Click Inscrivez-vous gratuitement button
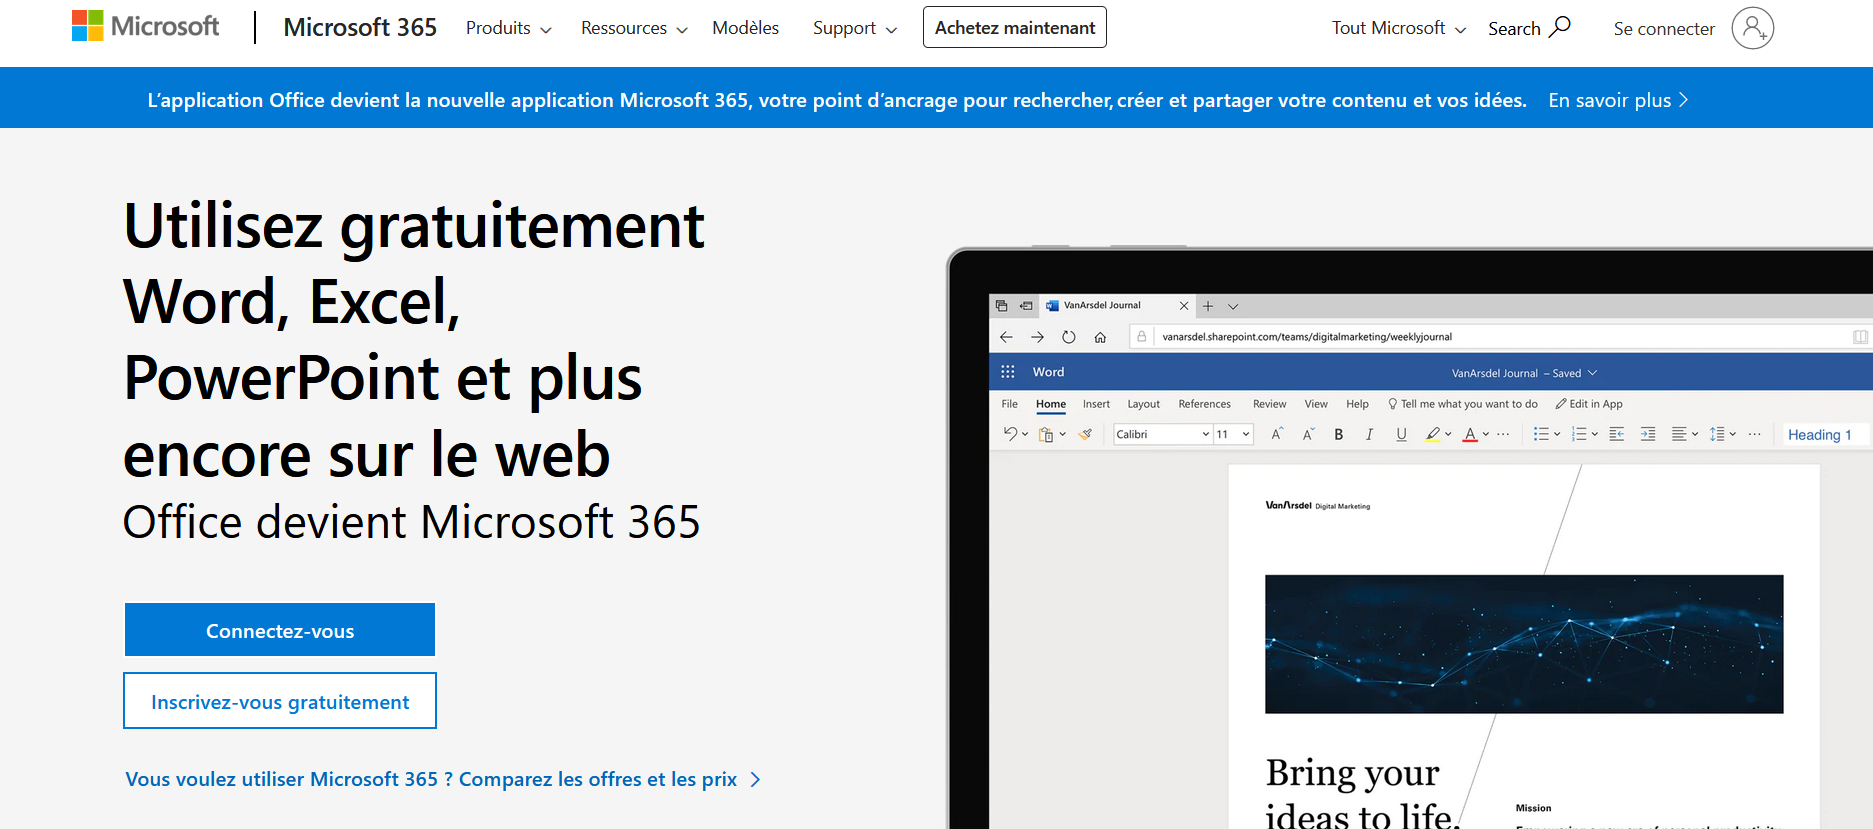Viewport: 1873px width, 829px height. click(280, 701)
